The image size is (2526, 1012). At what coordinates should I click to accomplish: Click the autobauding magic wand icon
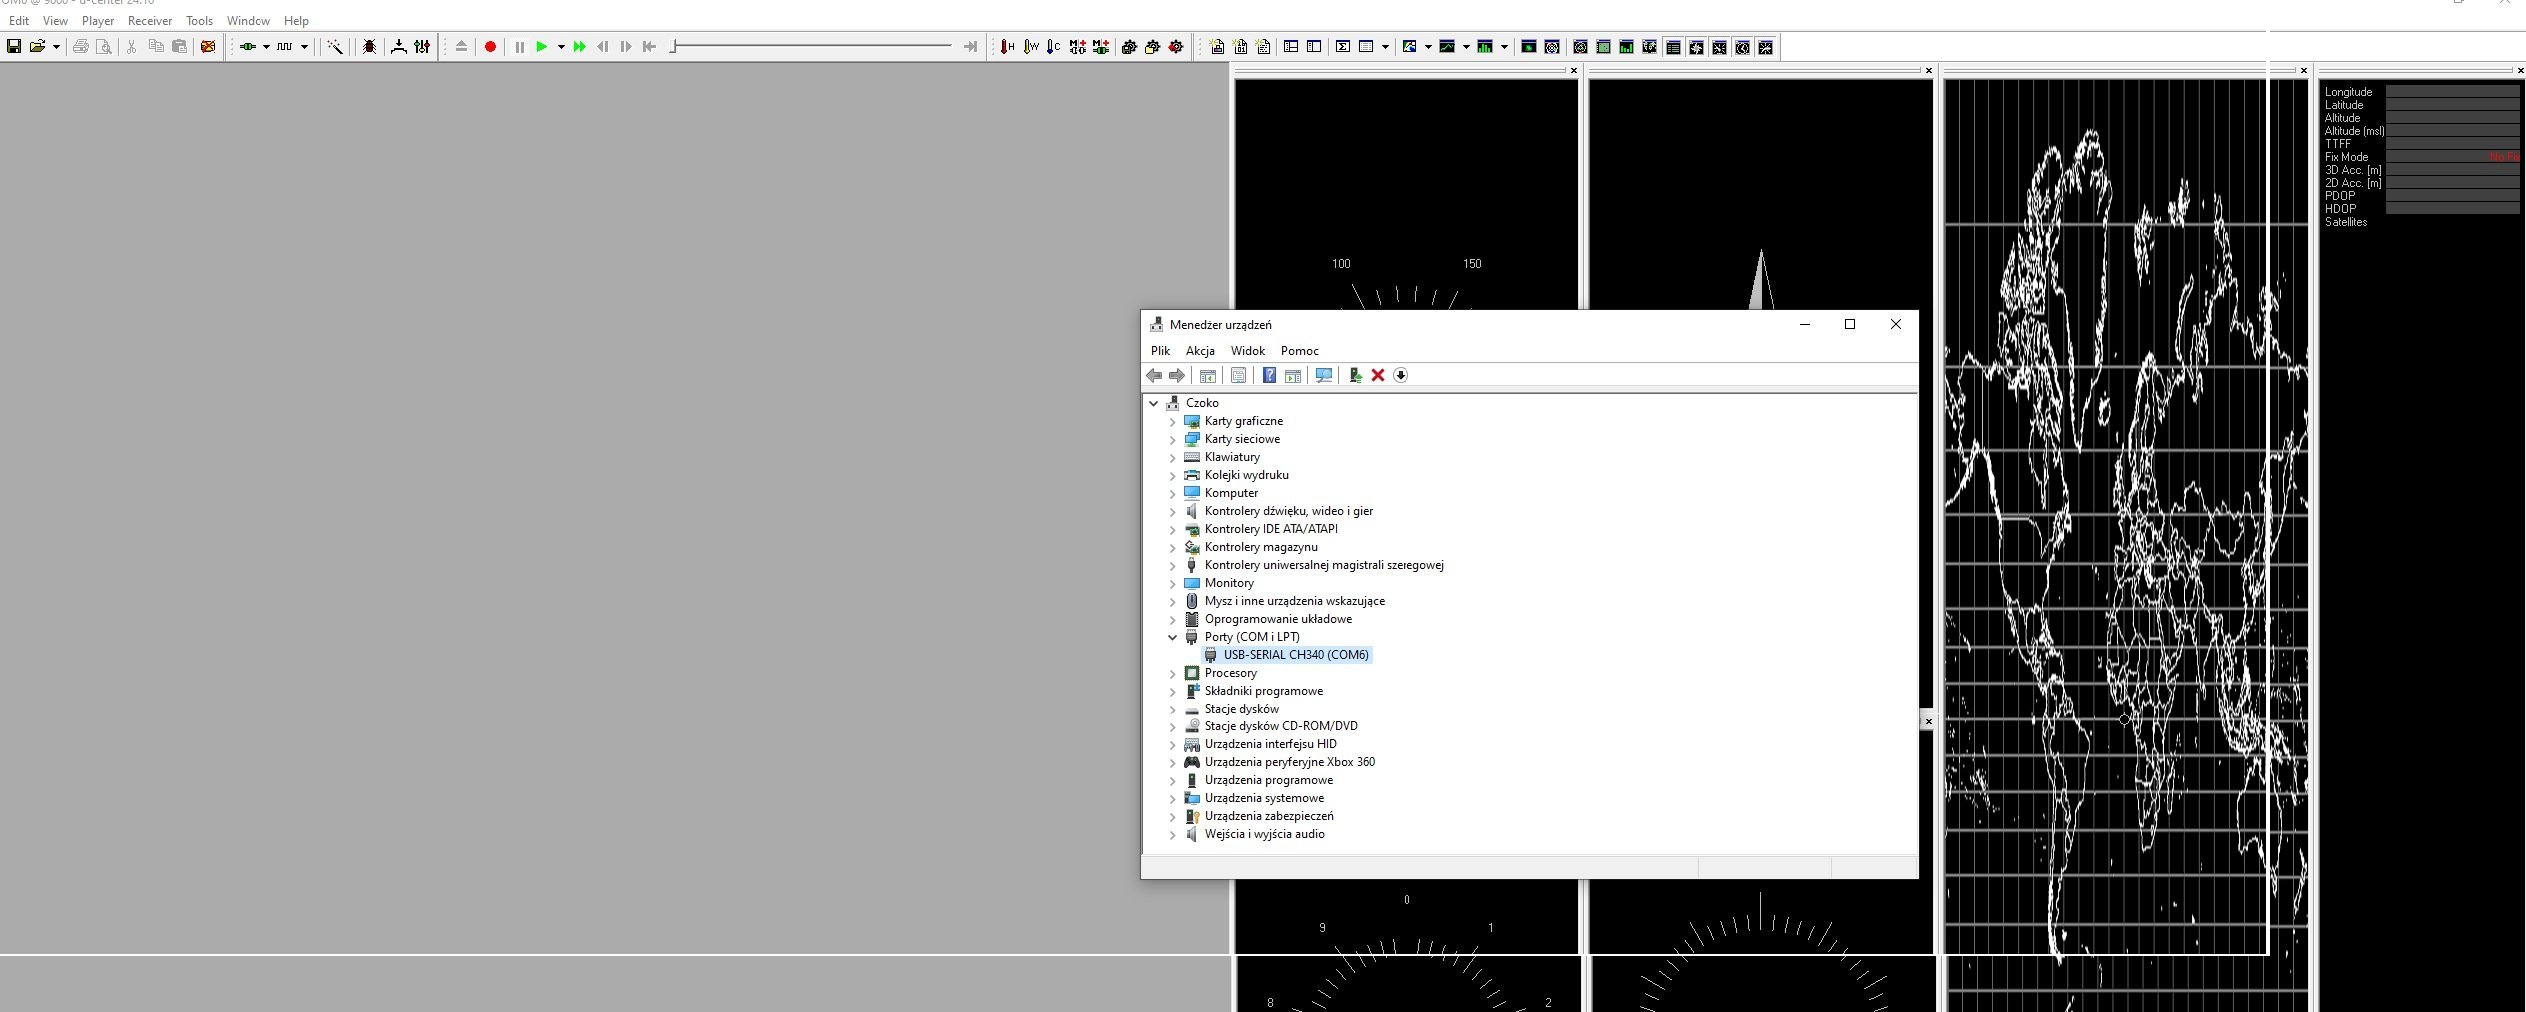(335, 47)
